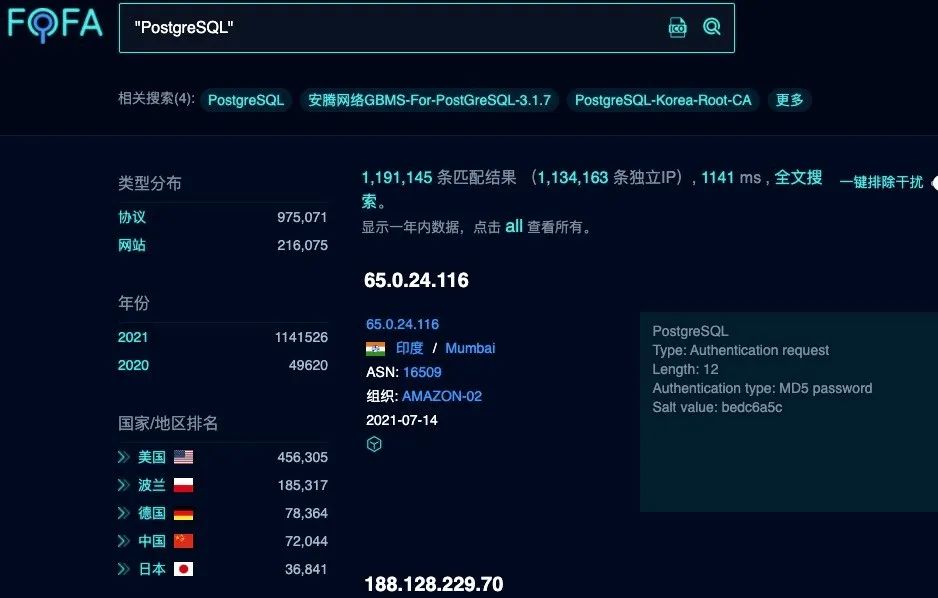Expand the chevron beside 波兰
938x598 pixels.
(x=124, y=485)
